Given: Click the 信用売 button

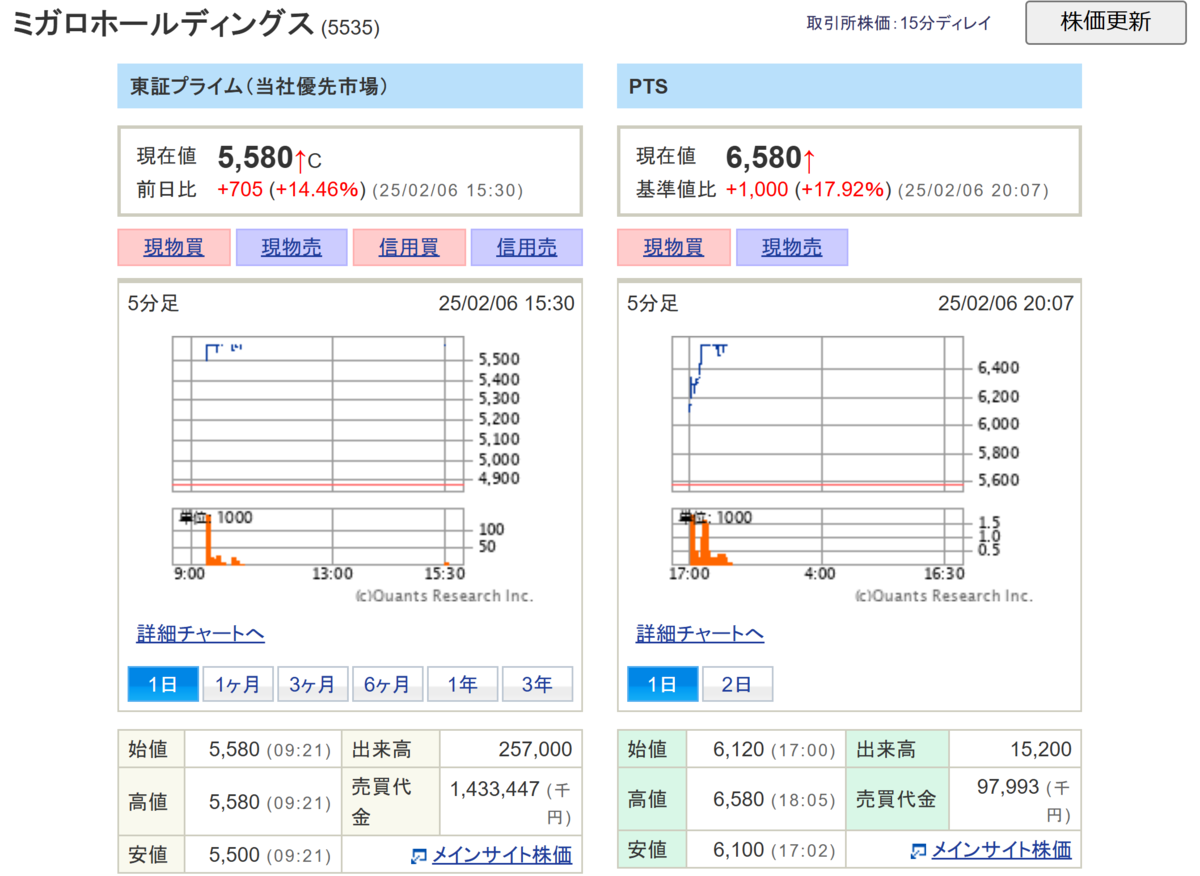Looking at the screenshot, I should point(526,248).
